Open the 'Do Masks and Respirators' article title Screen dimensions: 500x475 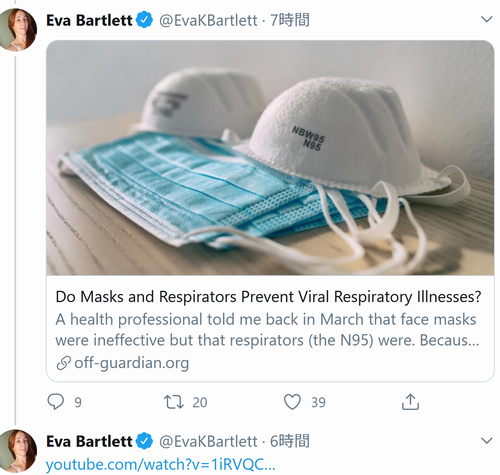(268, 297)
